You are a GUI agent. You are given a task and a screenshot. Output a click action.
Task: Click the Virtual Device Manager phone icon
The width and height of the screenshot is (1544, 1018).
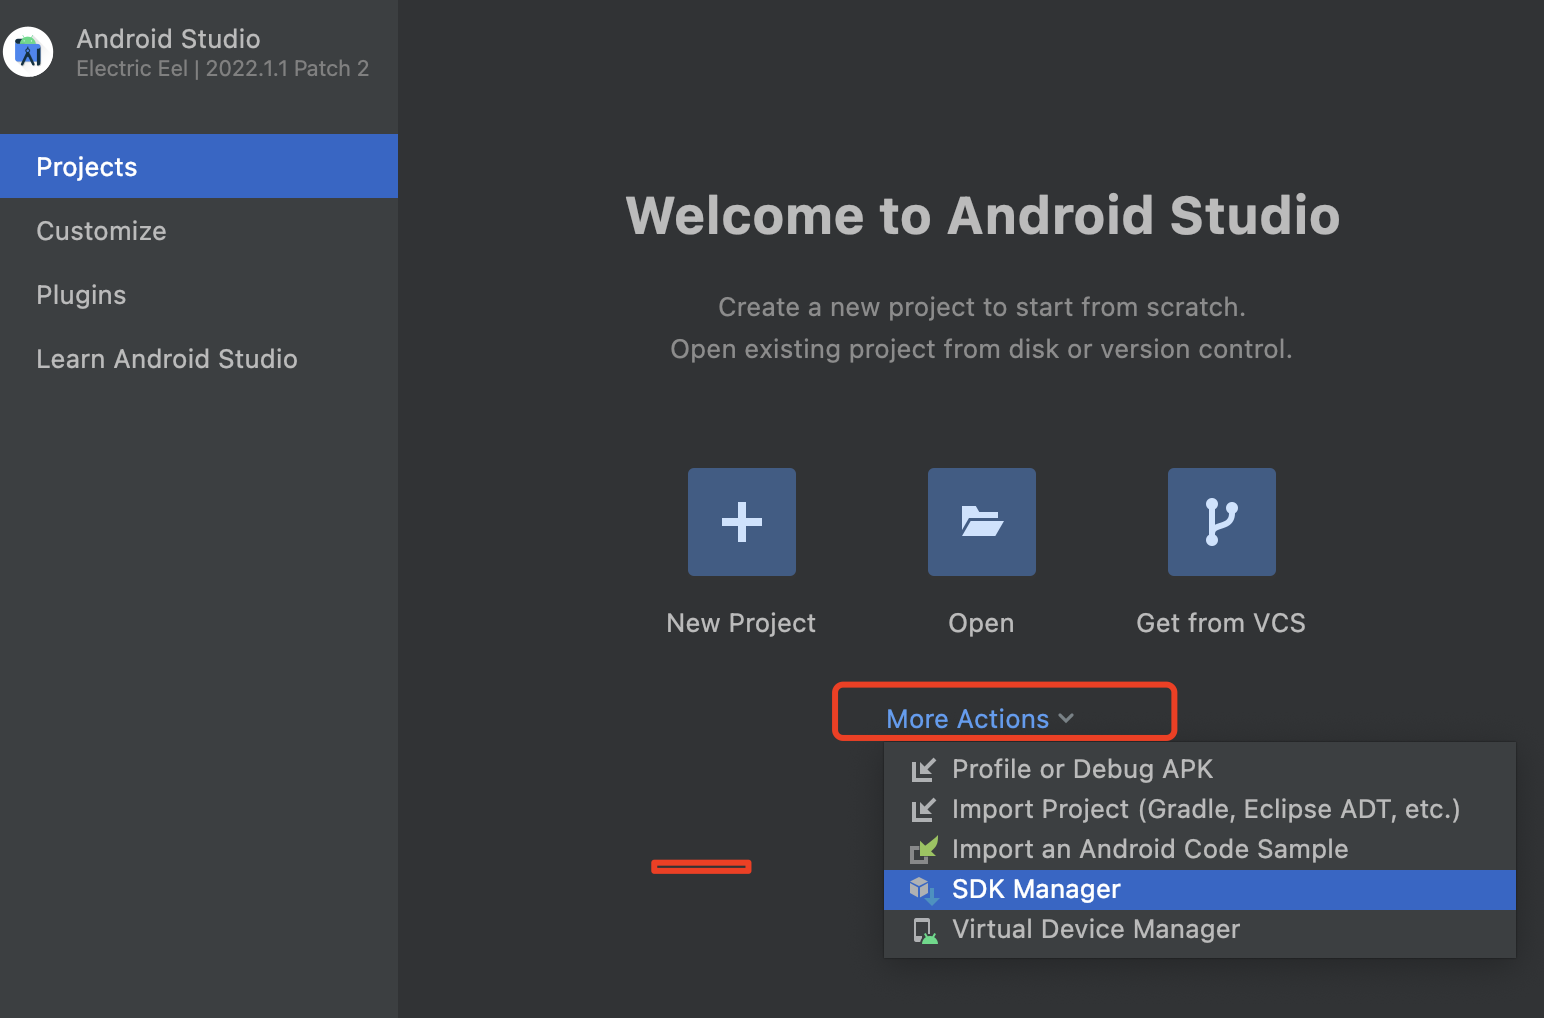tap(924, 930)
